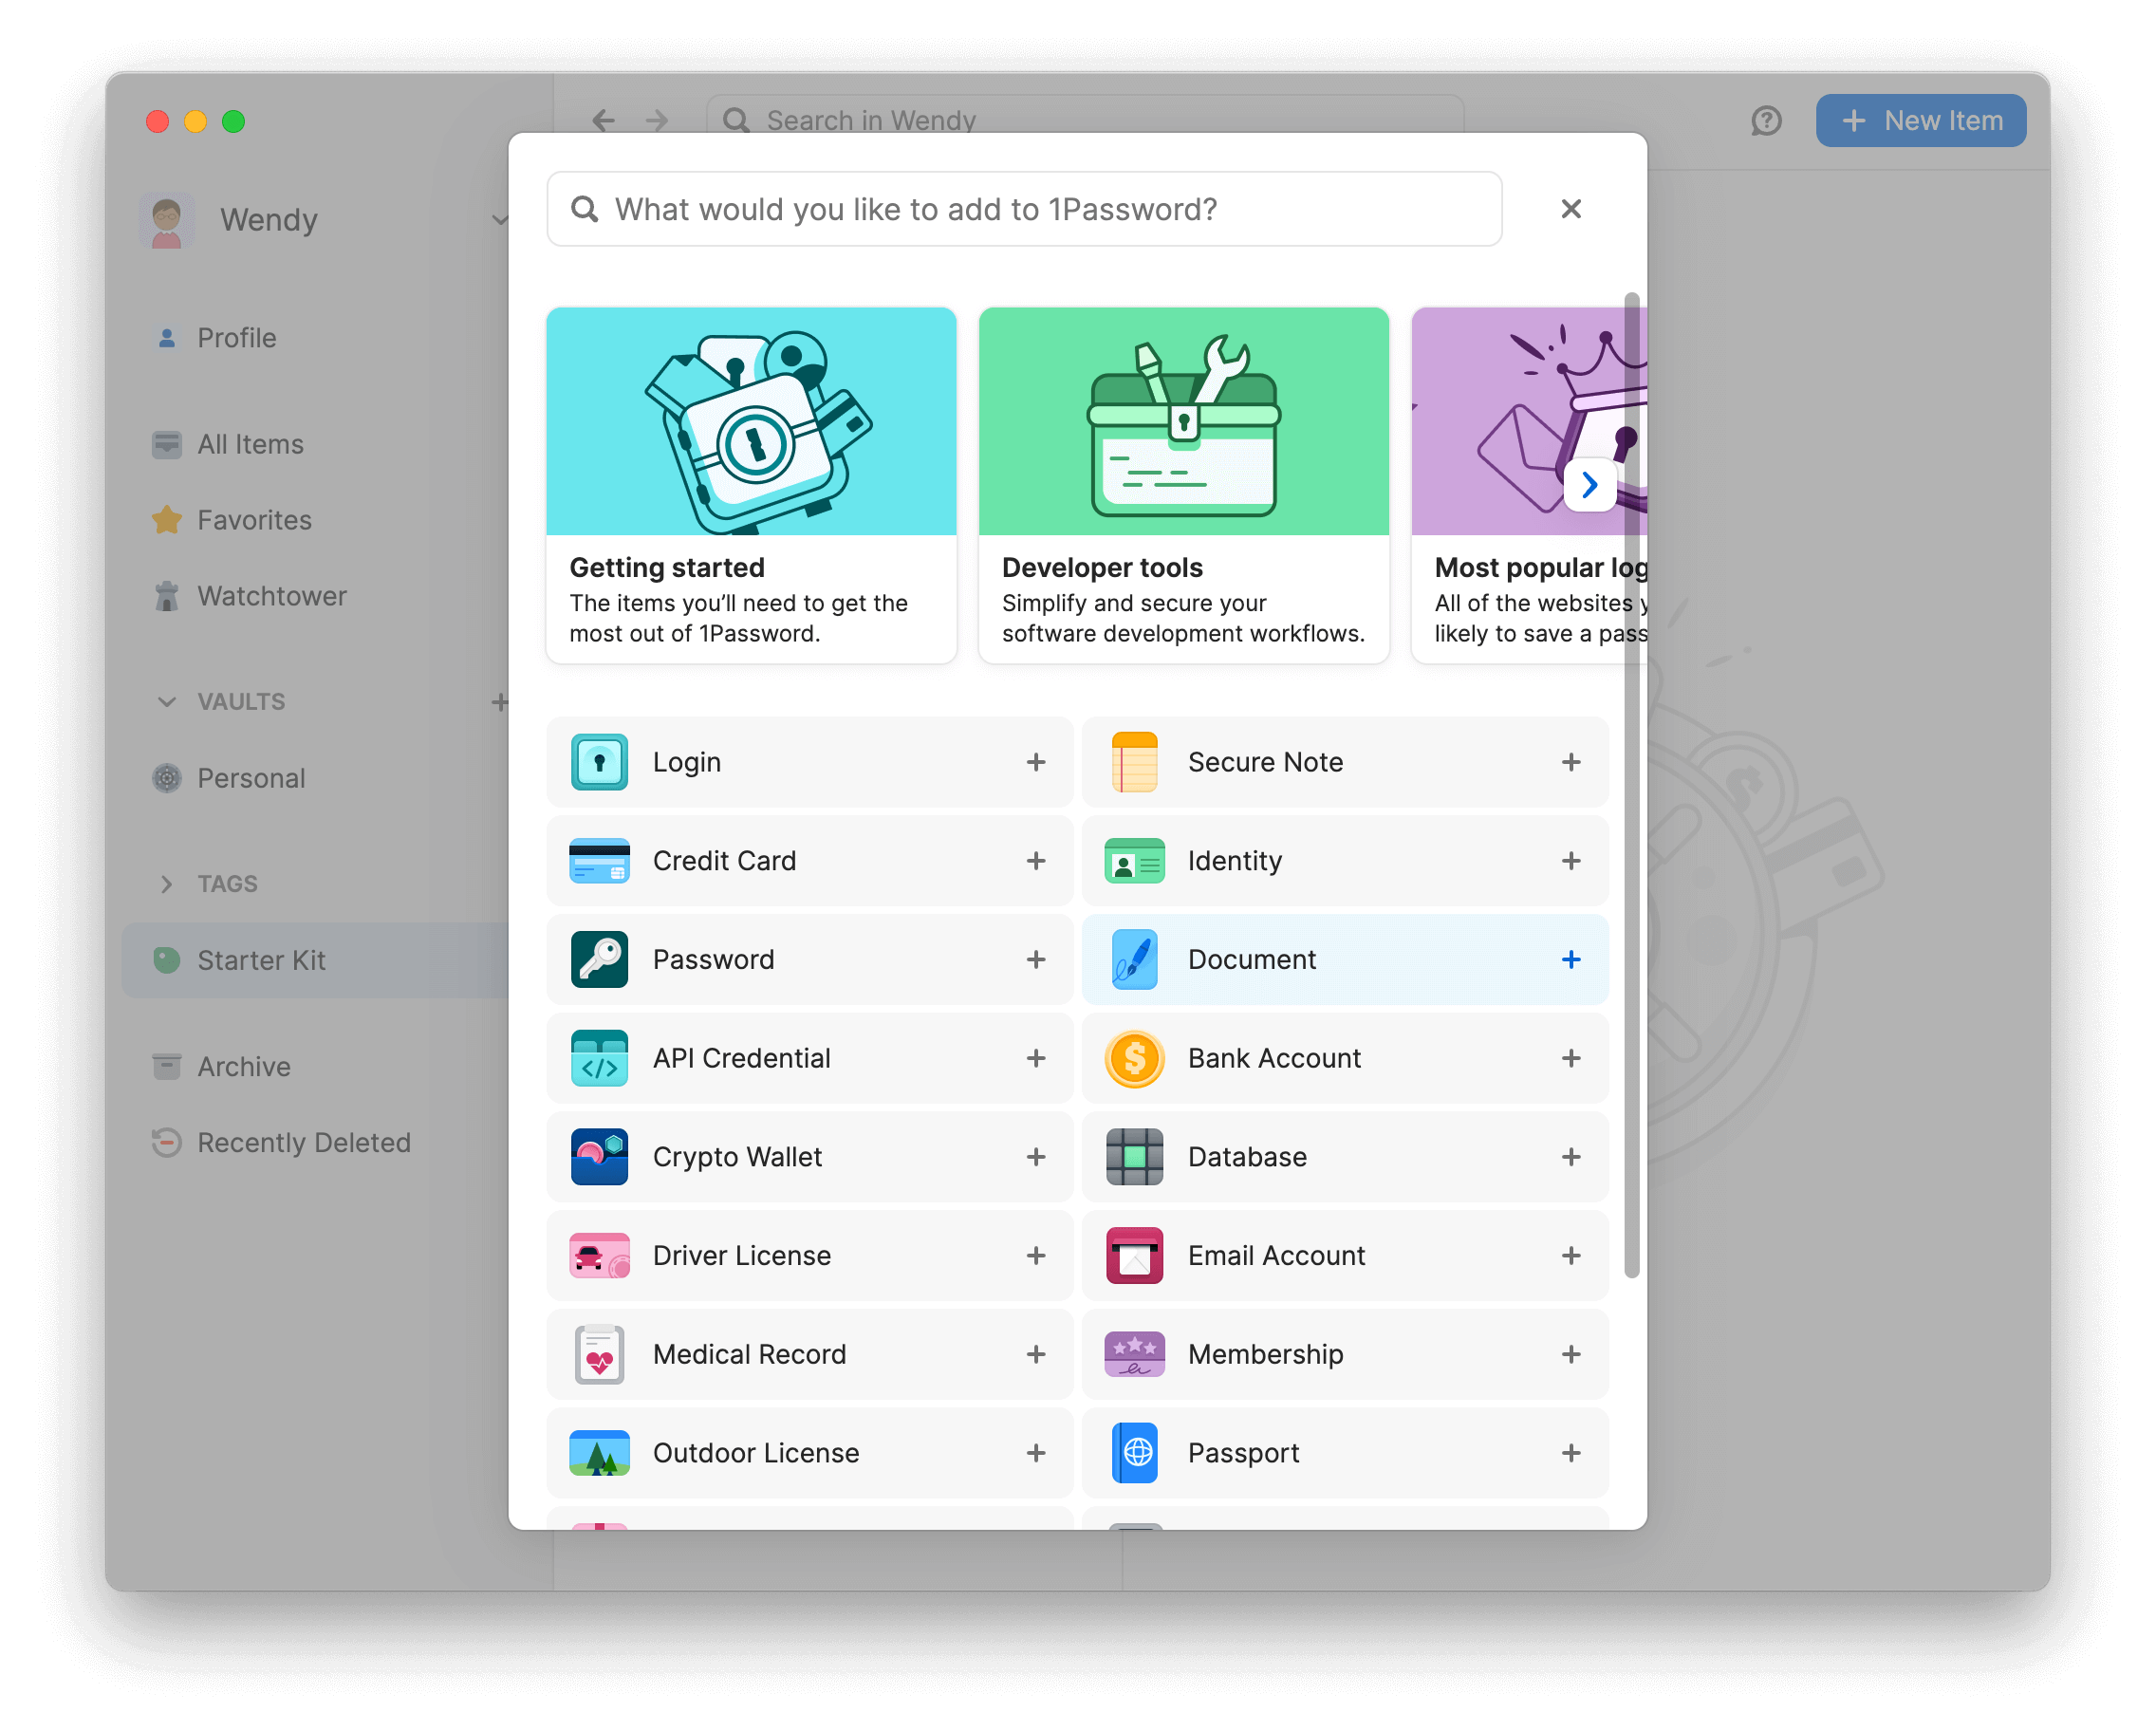Add a new Bank Account via plus
The image size is (2156, 1731).
click(x=1571, y=1058)
